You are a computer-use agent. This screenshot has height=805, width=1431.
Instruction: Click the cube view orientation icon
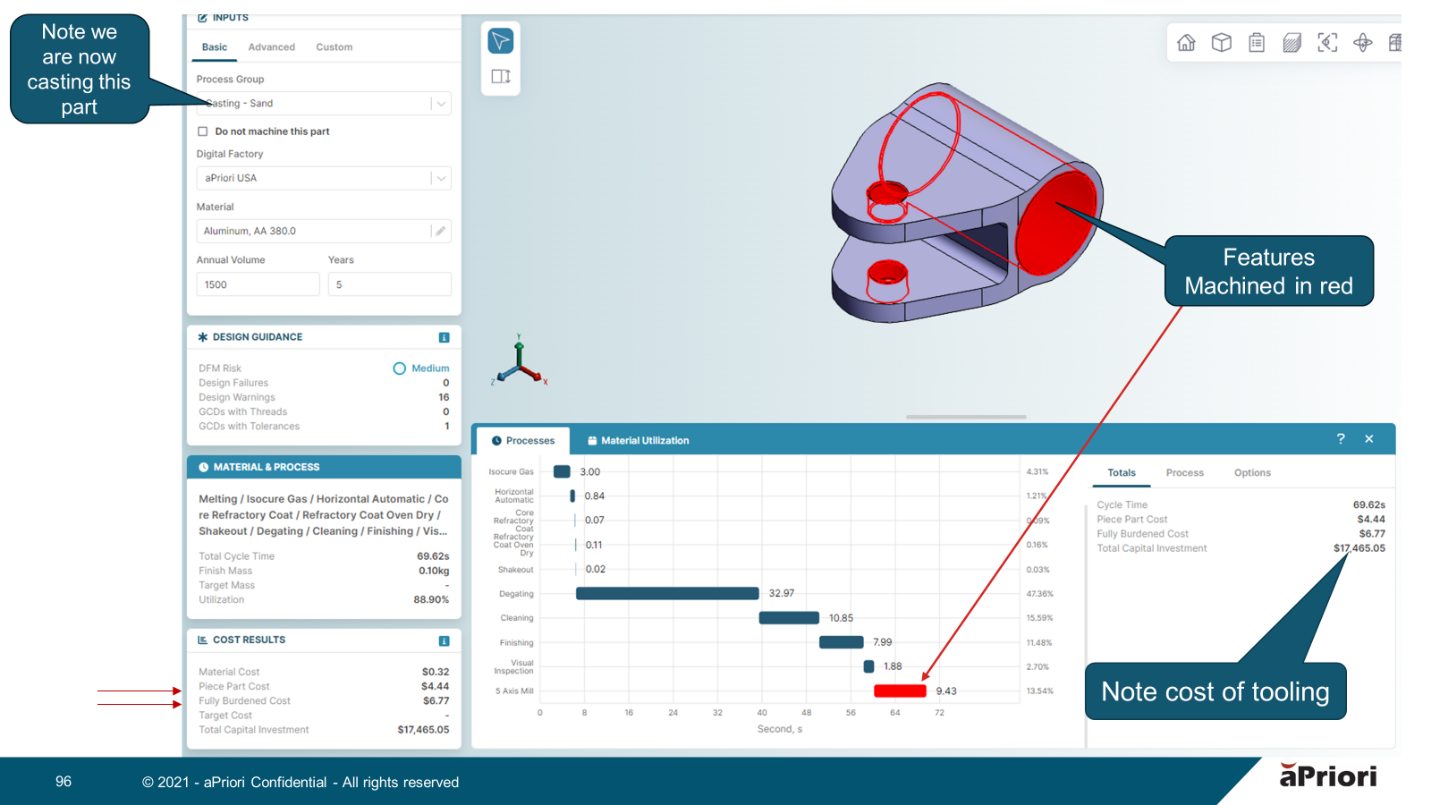pyautogui.click(x=1221, y=43)
